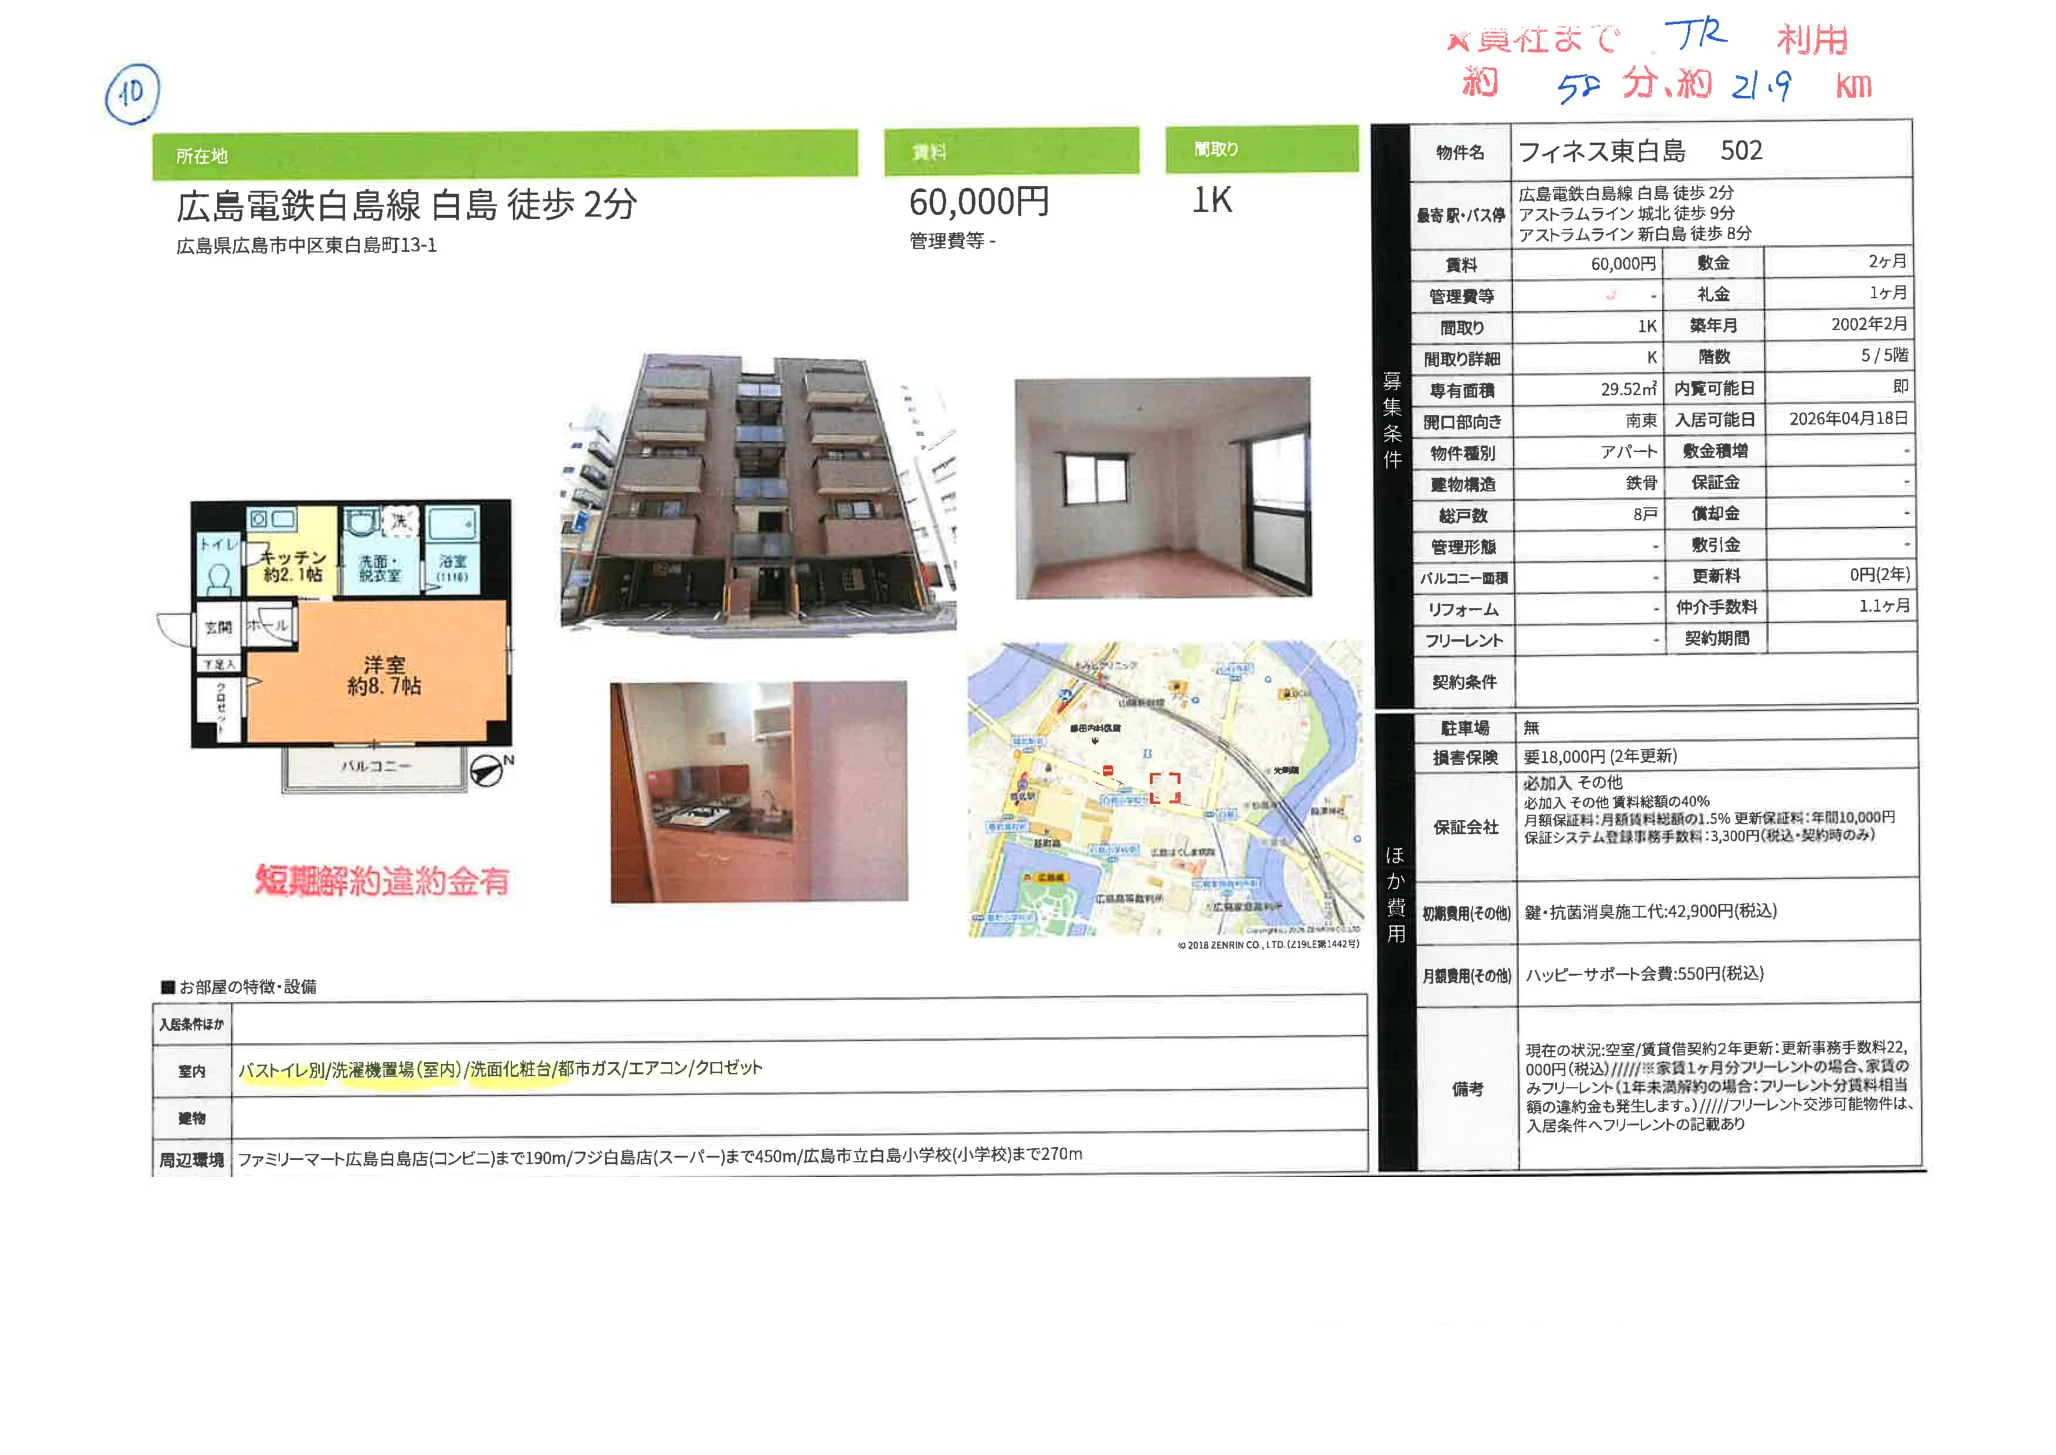Click the green 所在地 header bar
Viewport: 2056px width, 1455px height.
[x=504, y=155]
